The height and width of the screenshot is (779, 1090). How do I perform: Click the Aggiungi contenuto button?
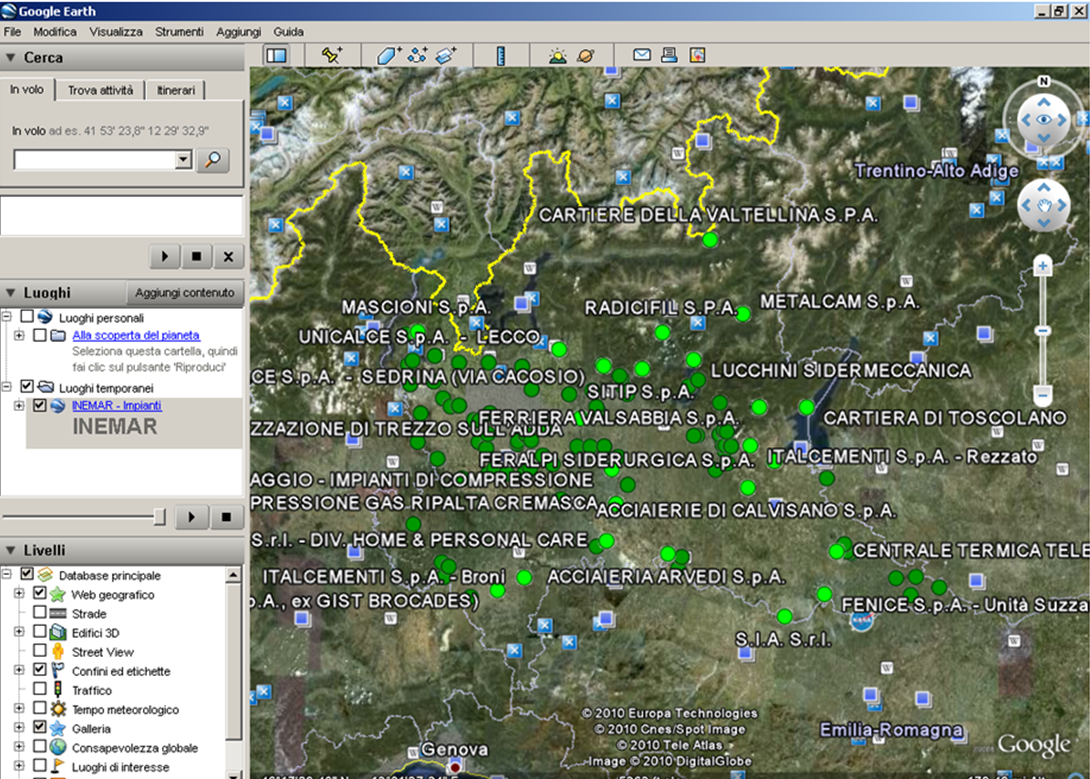point(185,293)
